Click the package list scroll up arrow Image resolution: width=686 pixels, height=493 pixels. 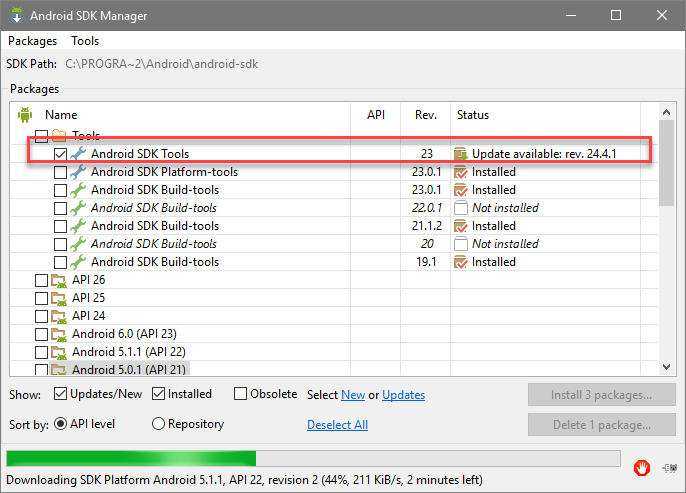click(666, 112)
